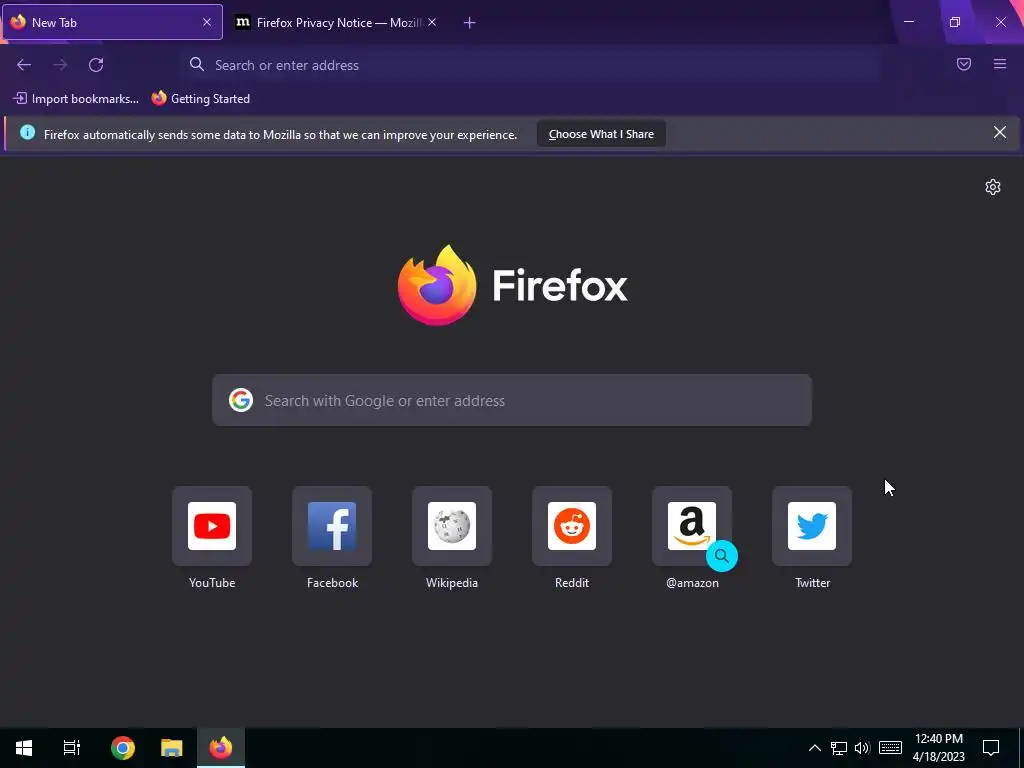The height and width of the screenshot is (768, 1024).
Task: Restore down the Firefox window
Action: pyautogui.click(x=955, y=22)
